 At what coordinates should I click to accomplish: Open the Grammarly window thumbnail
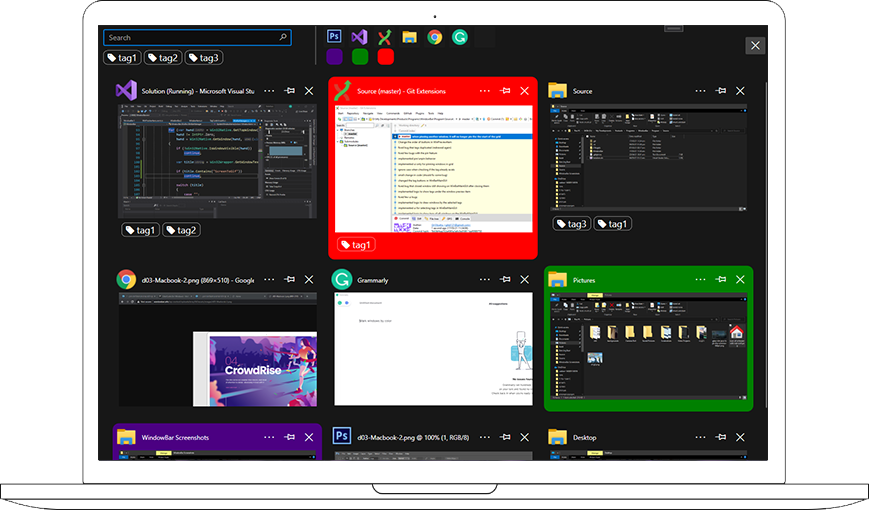433,349
